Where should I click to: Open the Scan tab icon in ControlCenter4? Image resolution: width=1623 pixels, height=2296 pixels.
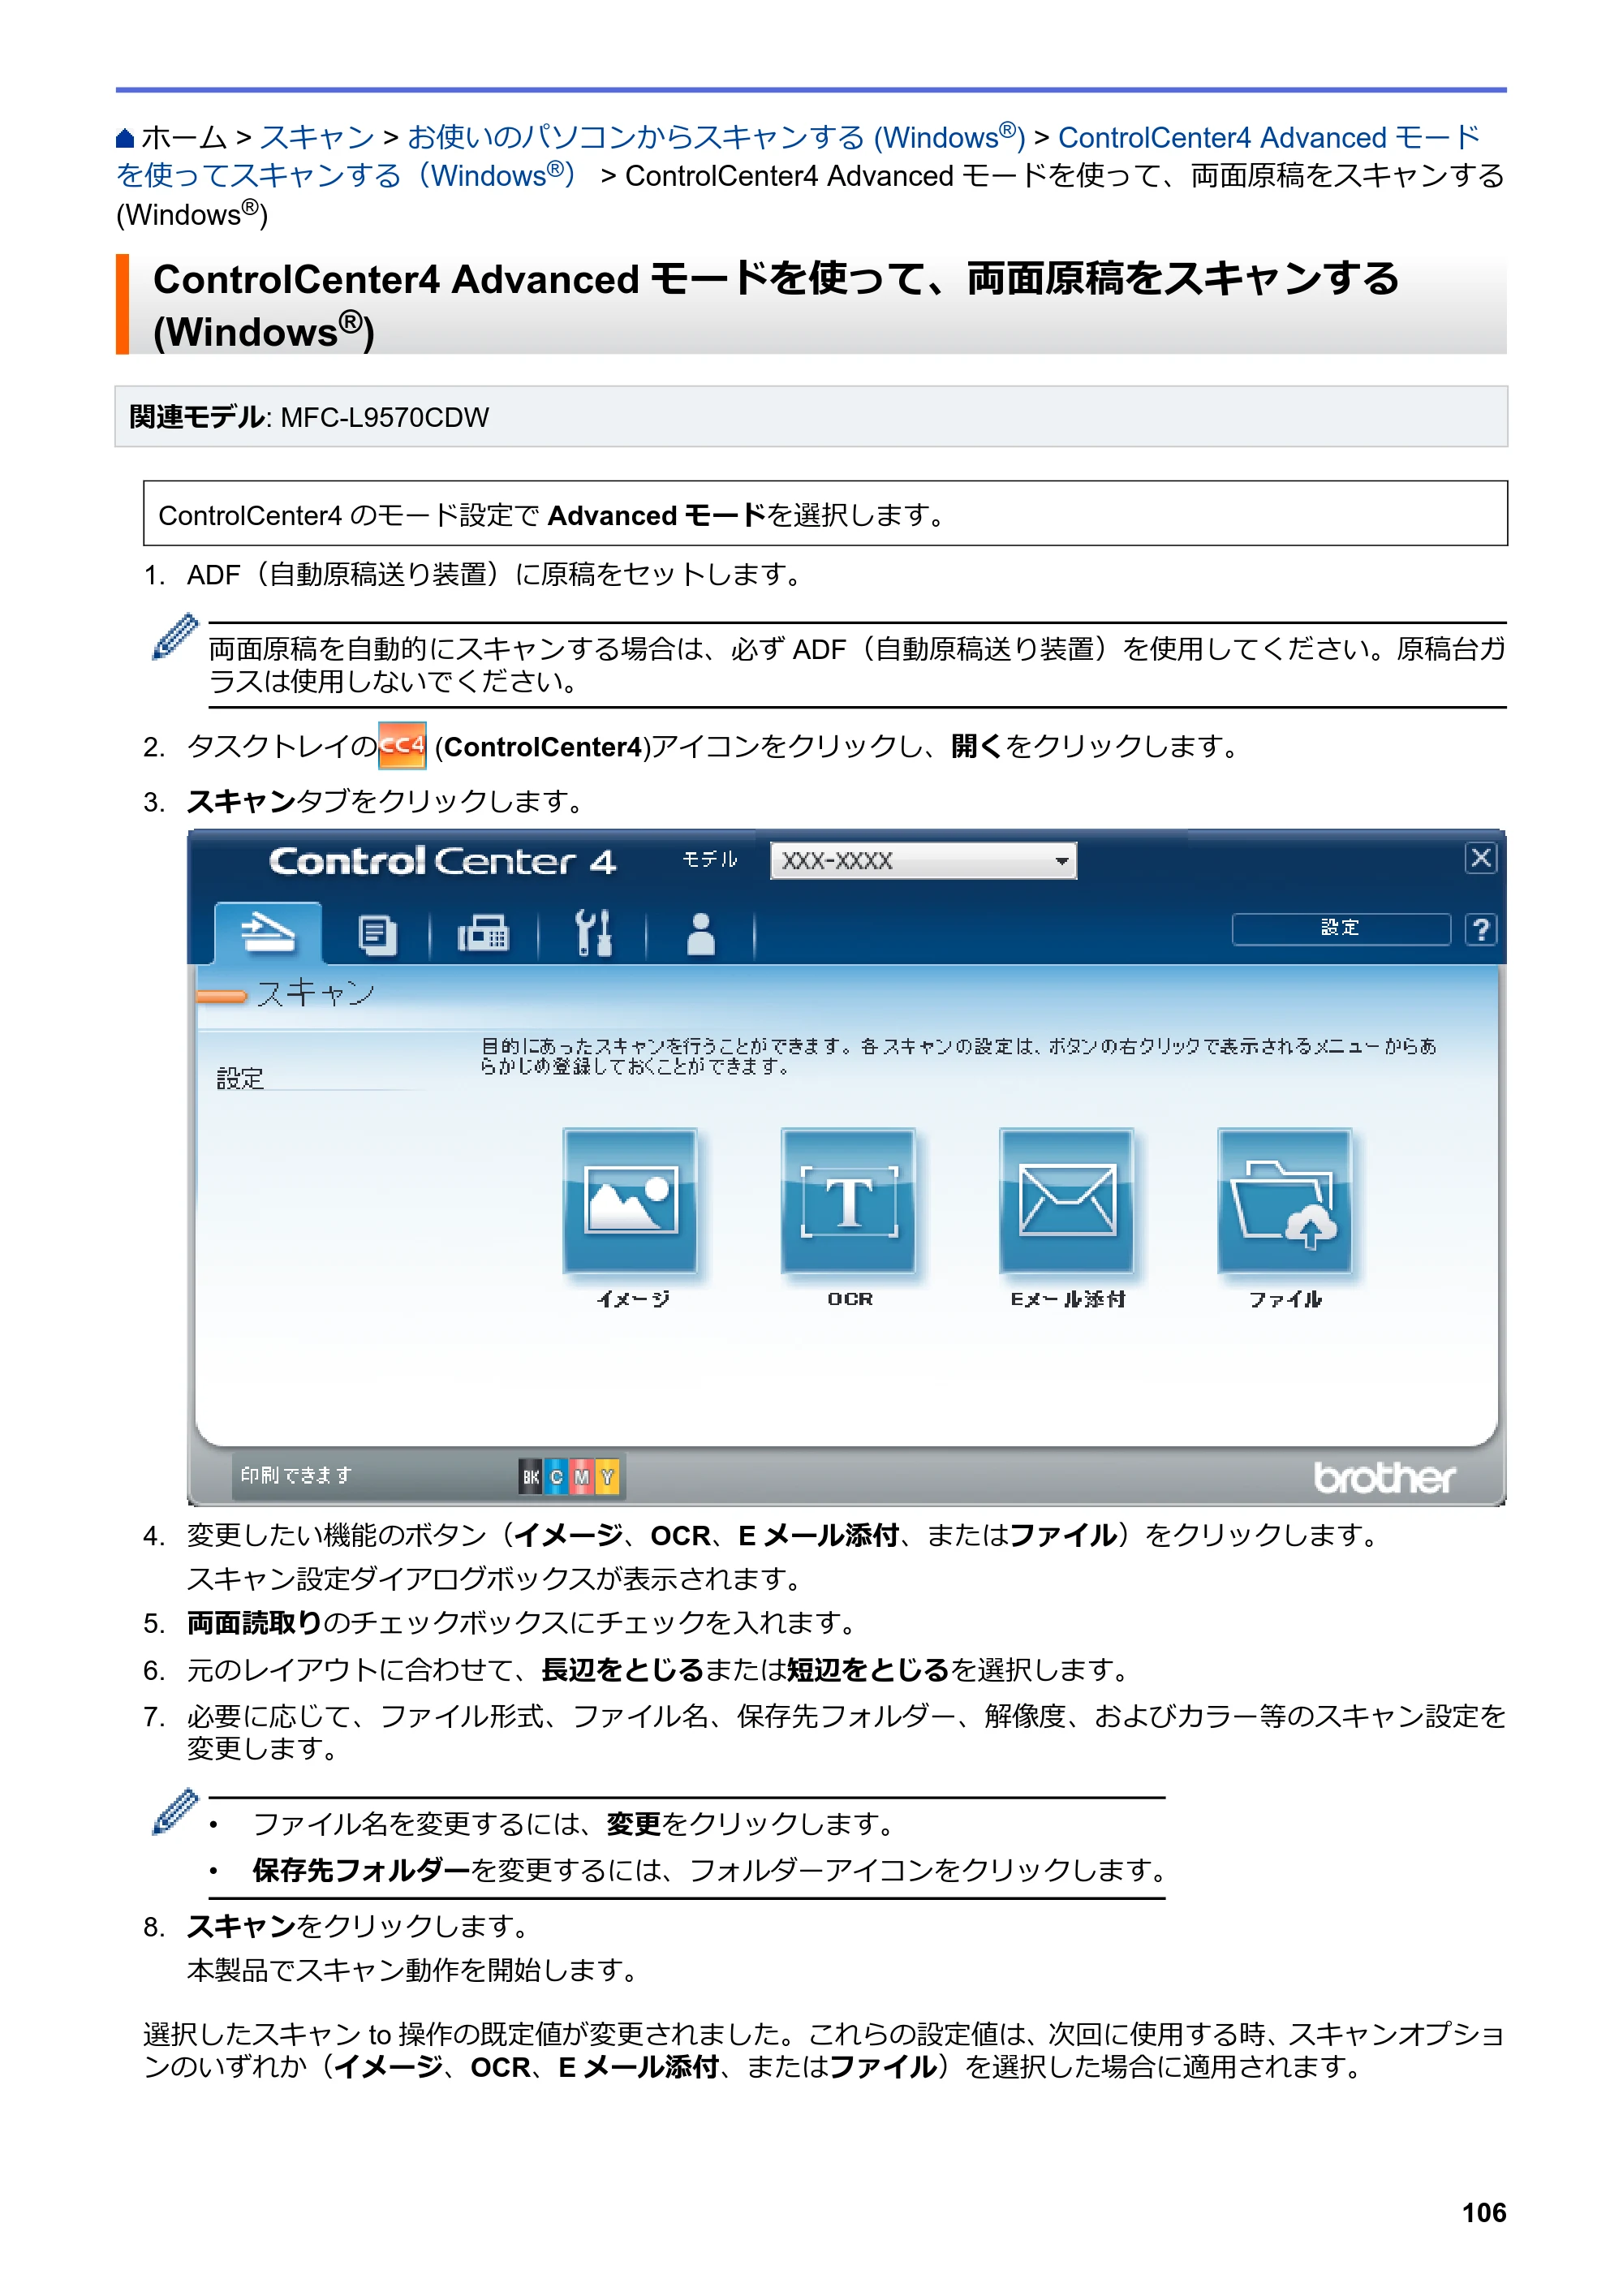[268, 933]
